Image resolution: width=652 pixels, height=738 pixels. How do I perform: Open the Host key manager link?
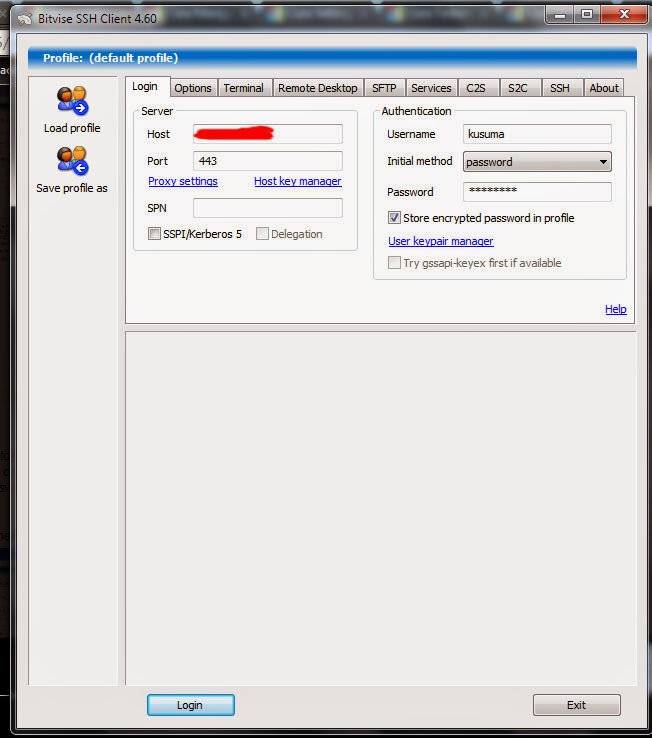click(298, 181)
